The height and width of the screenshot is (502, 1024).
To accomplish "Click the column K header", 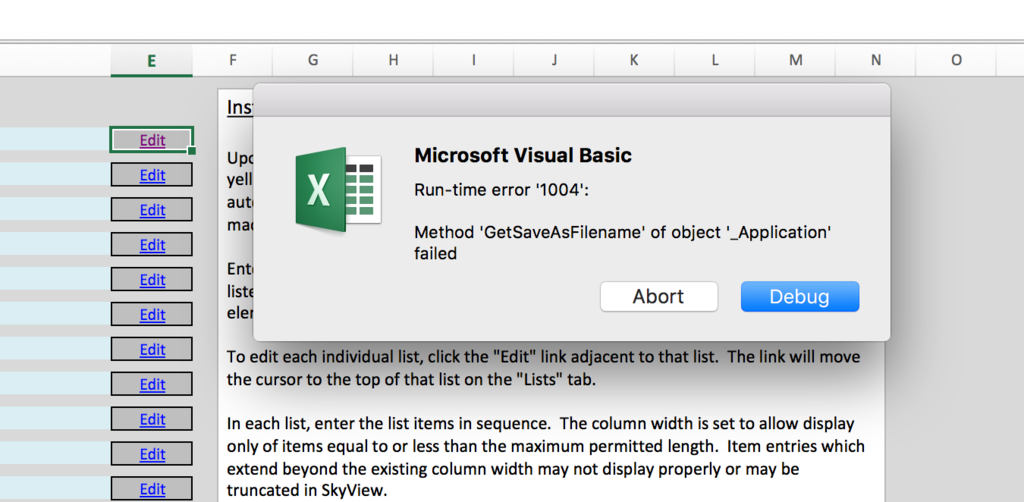I will (x=634, y=61).
